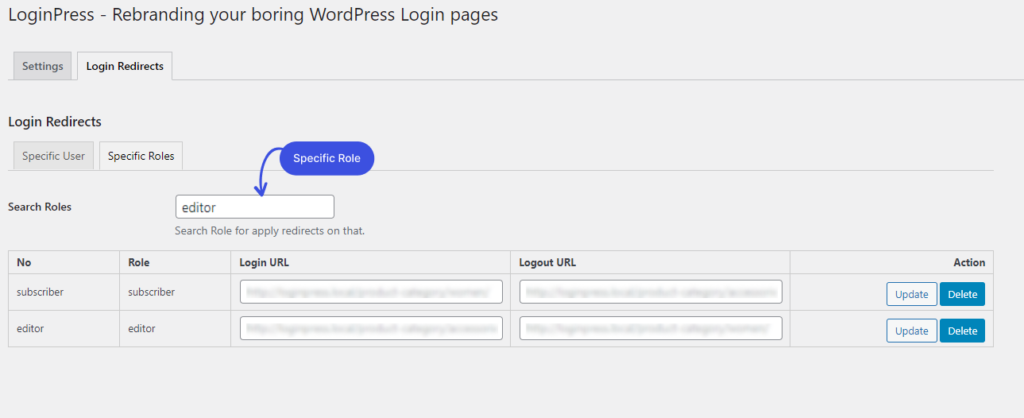Click the LoginPress page title
Viewport: 1024px width, 418px height.
click(253, 15)
